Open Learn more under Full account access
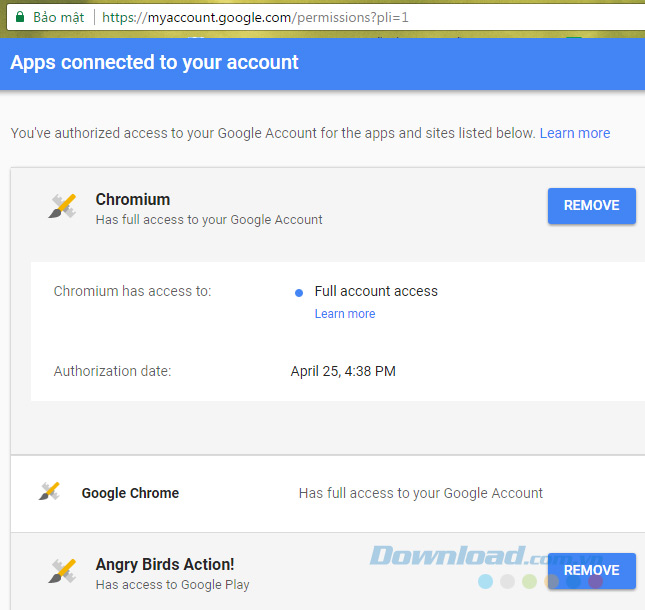This screenshot has width=645, height=610. click(344, 314)
